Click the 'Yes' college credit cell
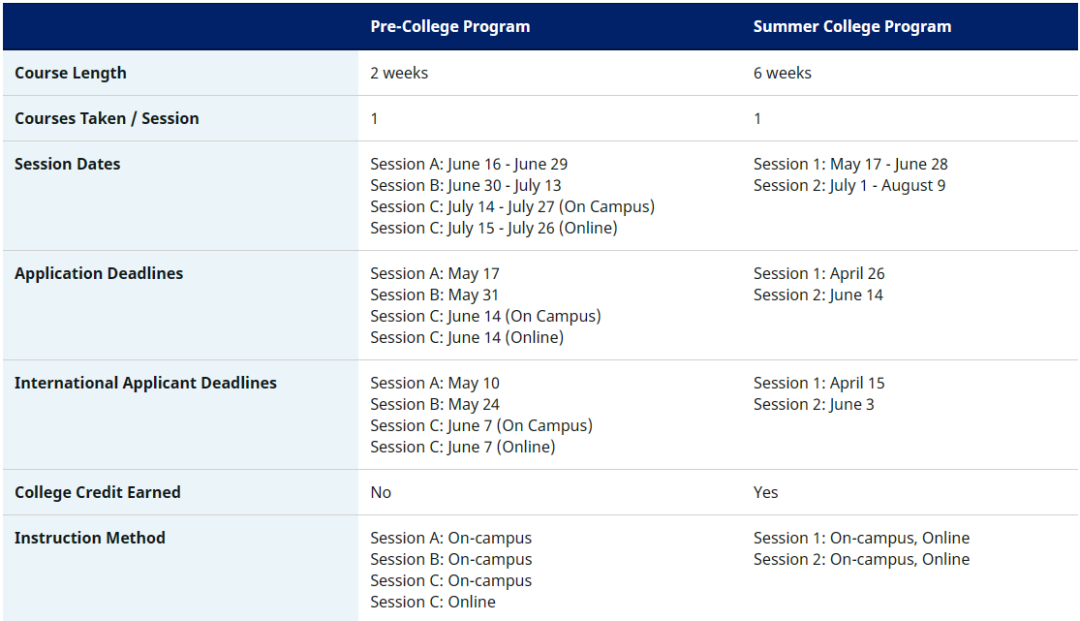This screenshot has width=1080, height=621. pos(765,492)
